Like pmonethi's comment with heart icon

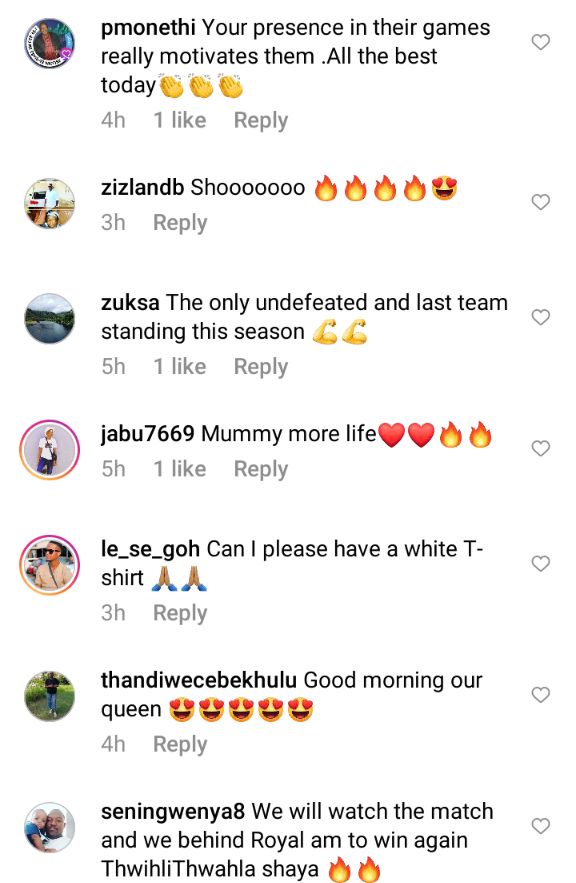541,42
